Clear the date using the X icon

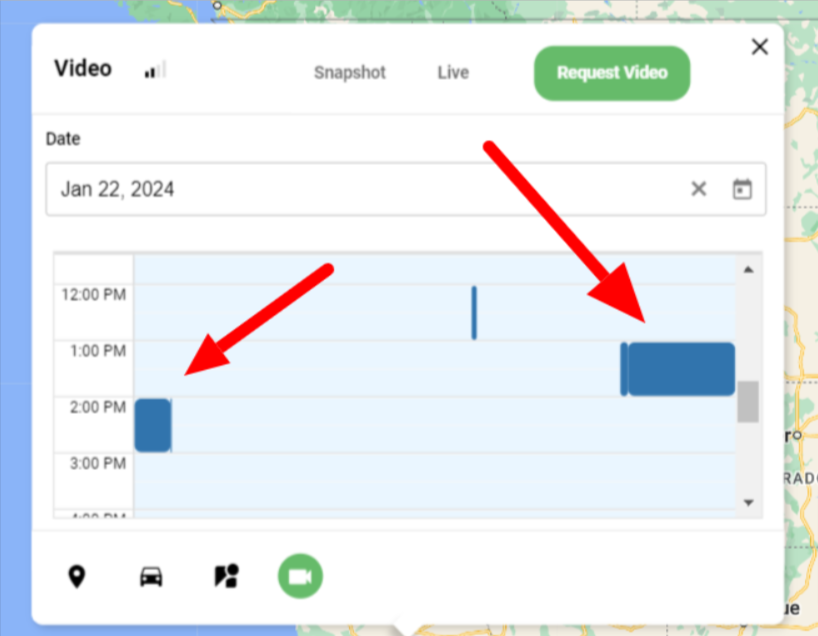698,188
